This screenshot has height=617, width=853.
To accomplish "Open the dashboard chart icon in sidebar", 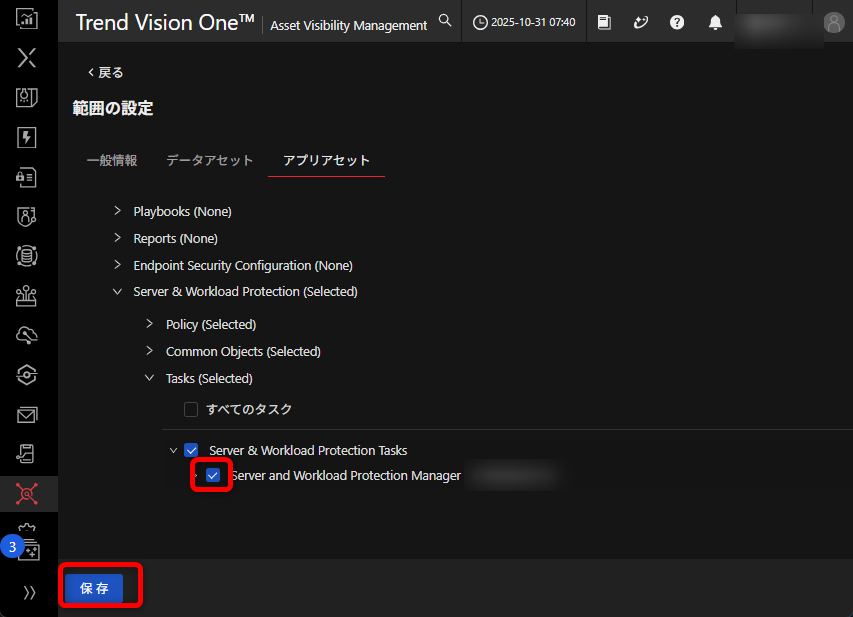I will click(27, 18).
